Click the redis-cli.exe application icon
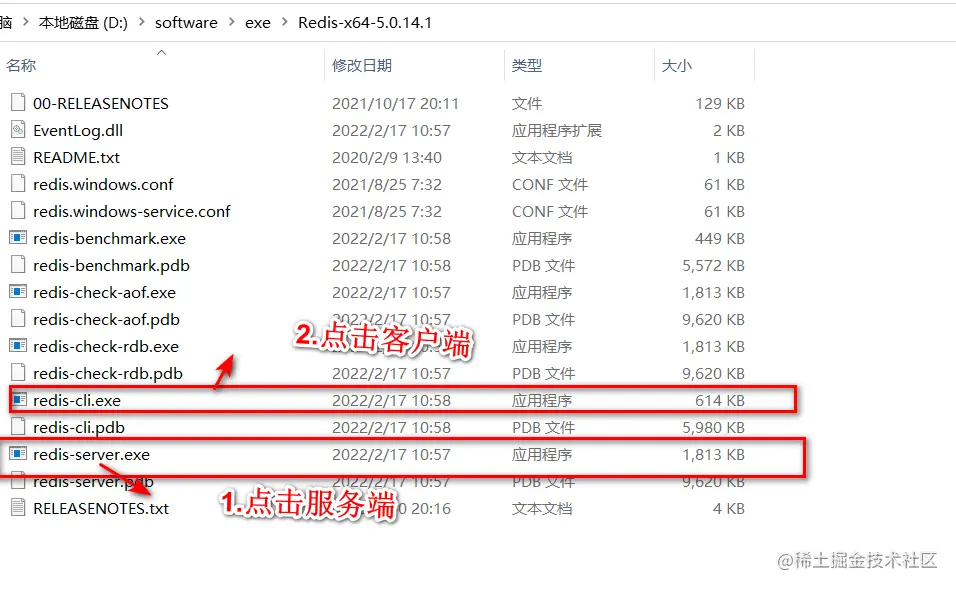Image resolution: width=956 pixels, height=589 pixels. point(20,400)
